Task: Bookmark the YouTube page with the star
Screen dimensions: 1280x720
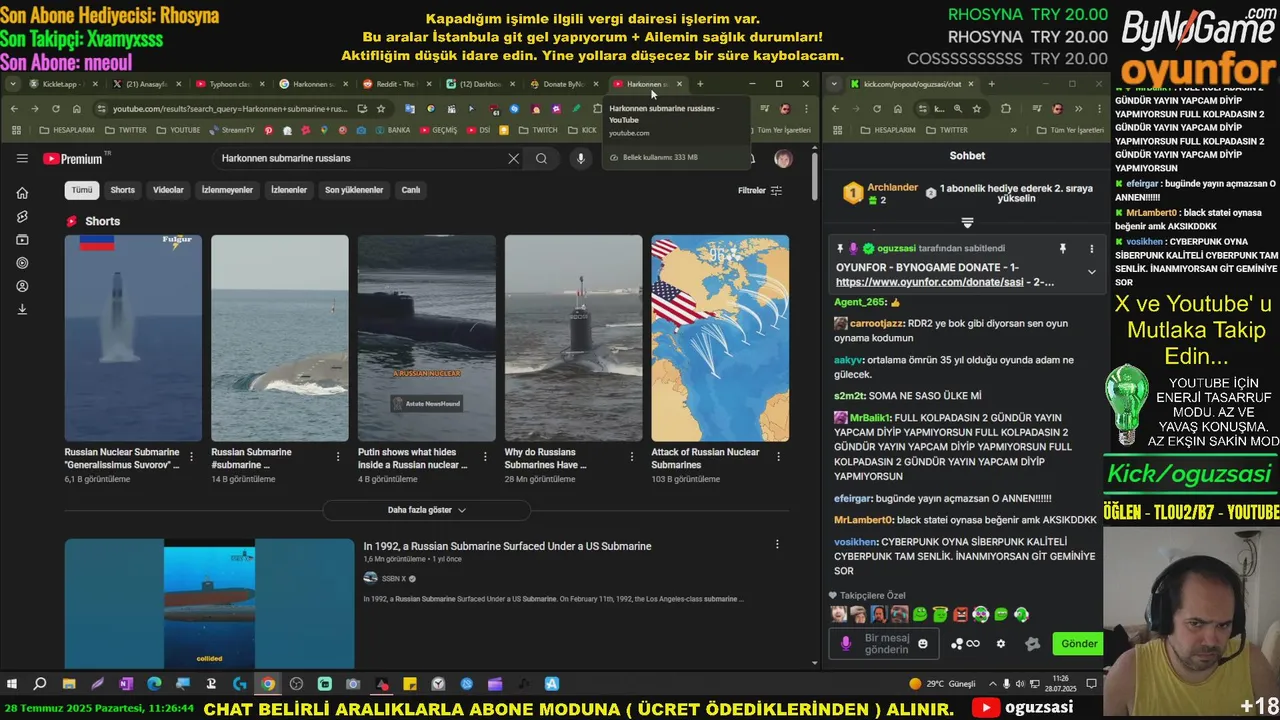Action: point(381,108)
